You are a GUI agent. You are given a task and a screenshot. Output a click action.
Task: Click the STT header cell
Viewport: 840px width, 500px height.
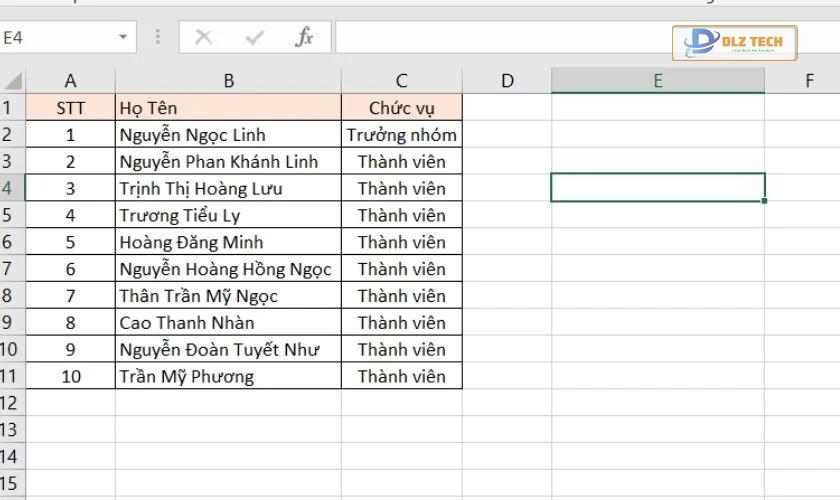[70, 107]
